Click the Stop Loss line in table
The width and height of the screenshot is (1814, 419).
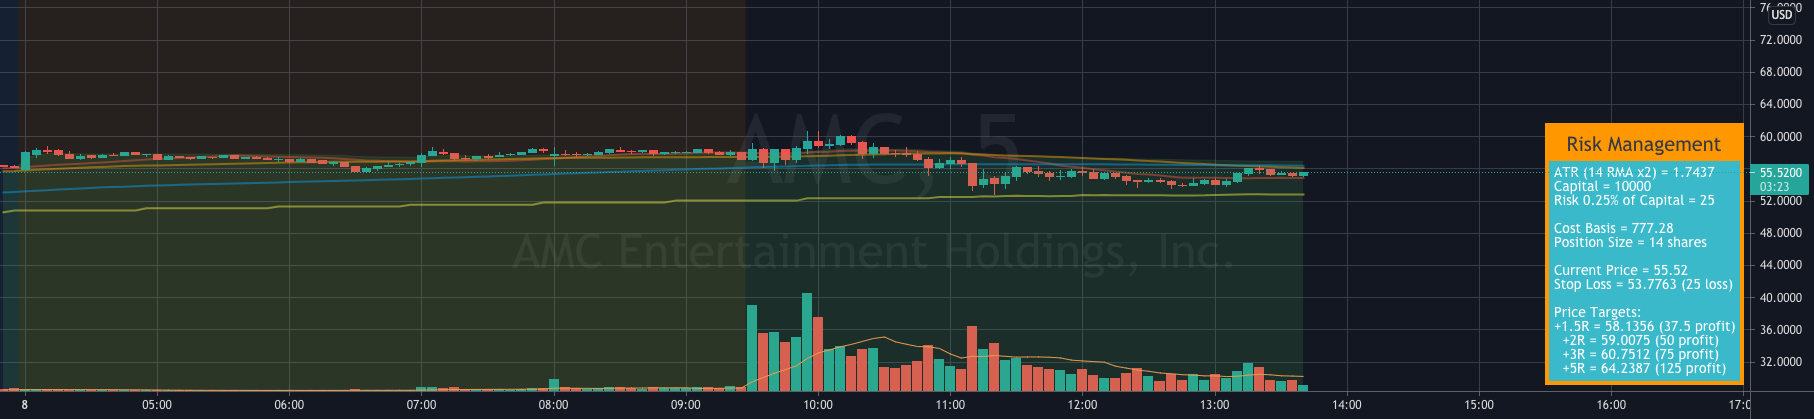1643,284
